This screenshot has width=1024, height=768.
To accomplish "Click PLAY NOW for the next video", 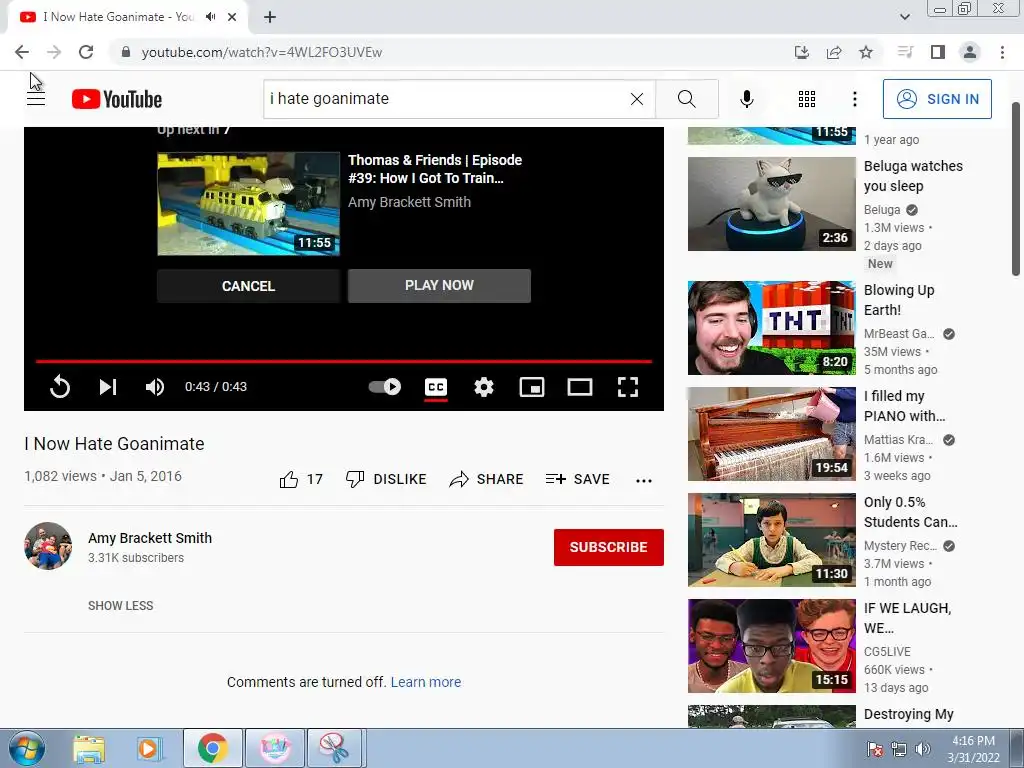I will [439, 285].
